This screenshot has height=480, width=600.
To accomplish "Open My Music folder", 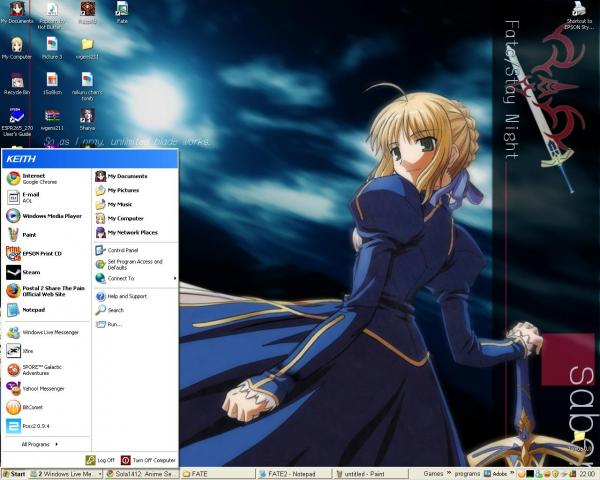I will pyautogui.click(x=135, y=204).
